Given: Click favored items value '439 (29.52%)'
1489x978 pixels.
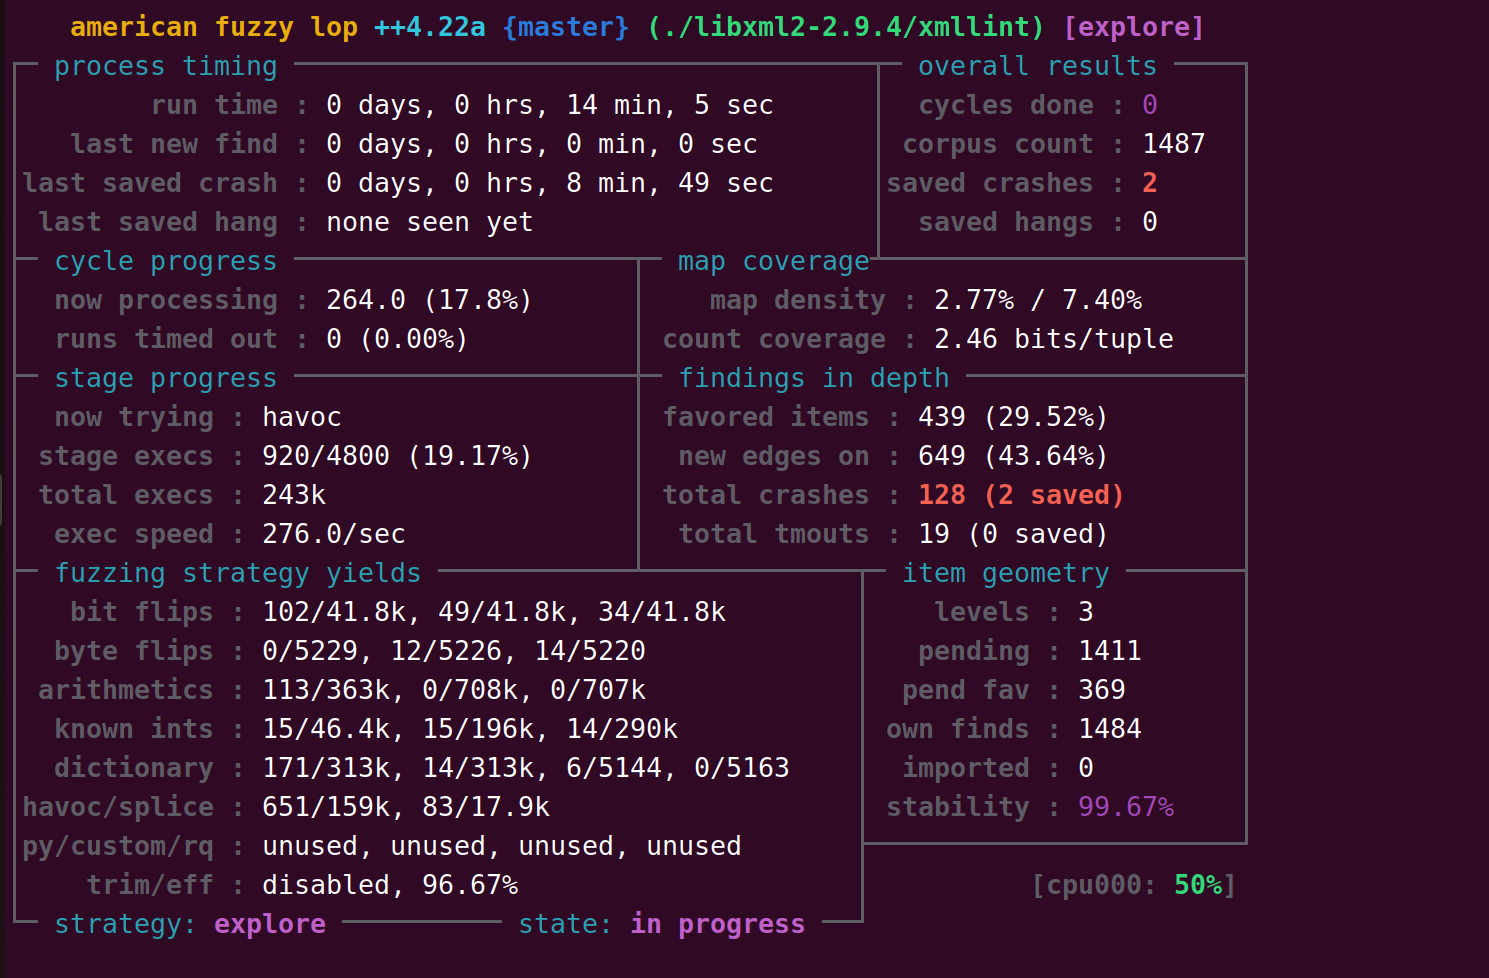Looking at the screenshot, I should 1014,417.
